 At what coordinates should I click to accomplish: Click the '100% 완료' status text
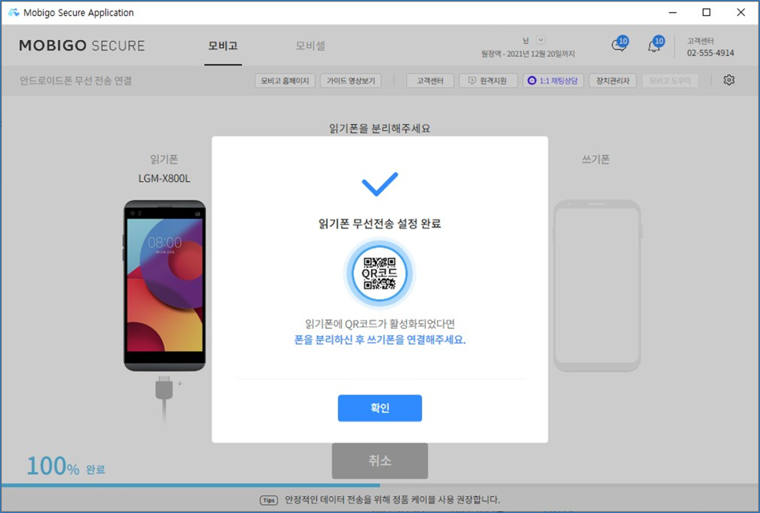[65, 465]
